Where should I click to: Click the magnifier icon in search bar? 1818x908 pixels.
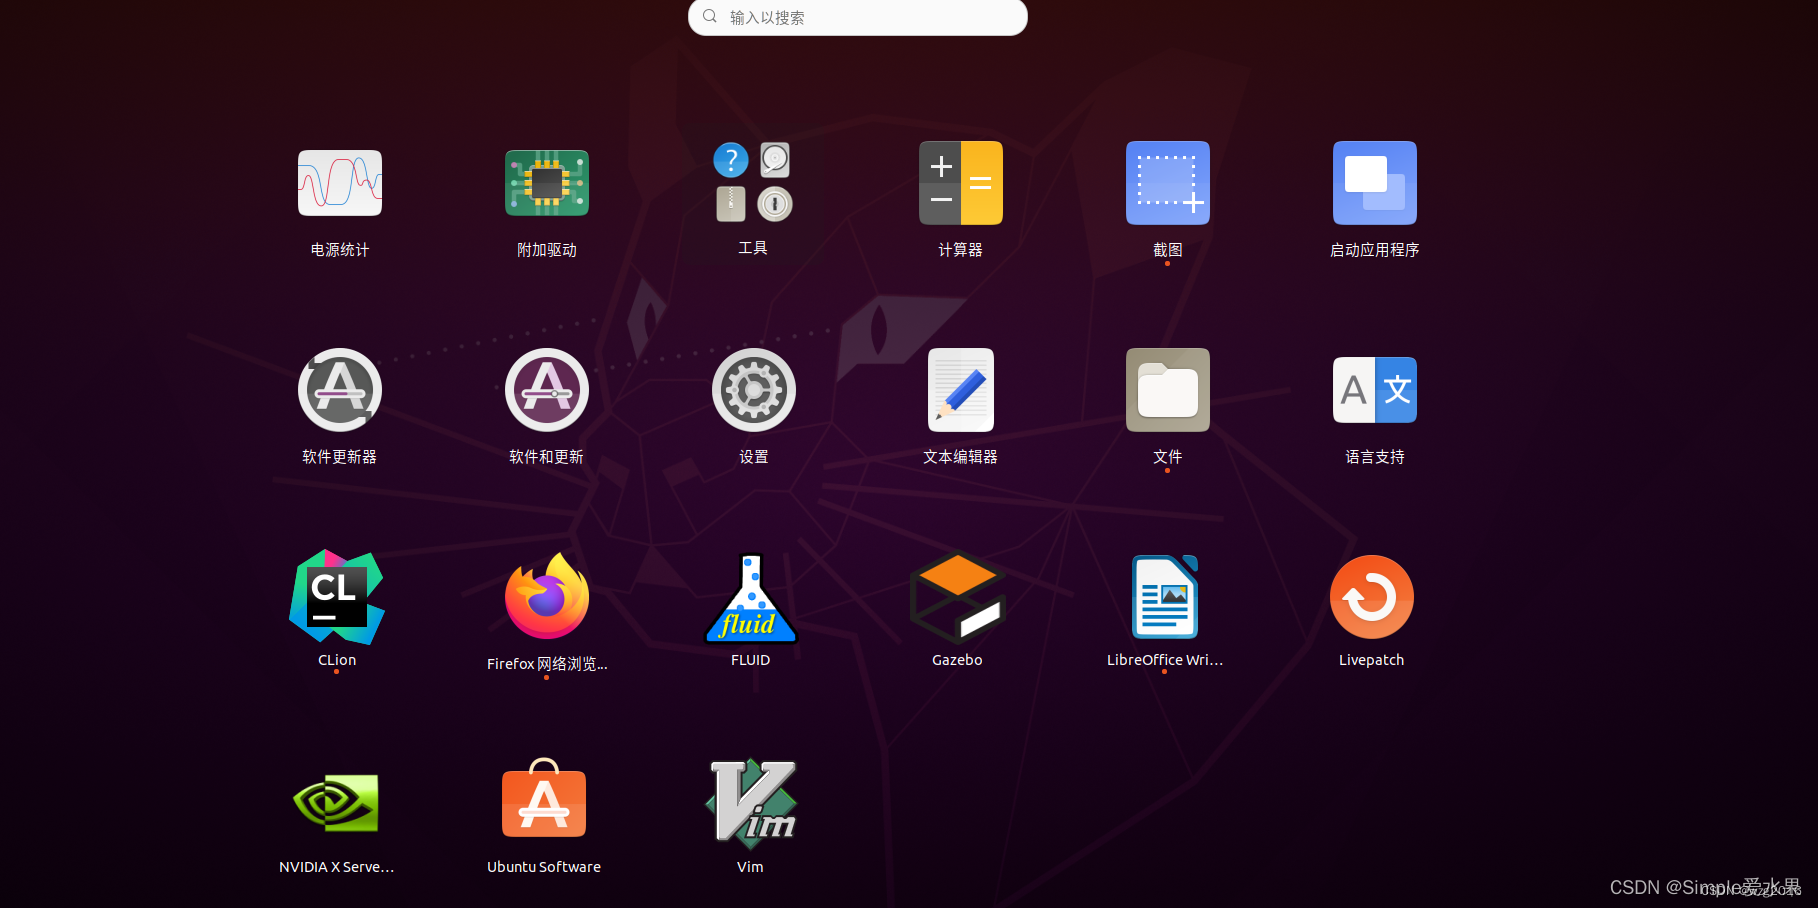click(710, 16)
